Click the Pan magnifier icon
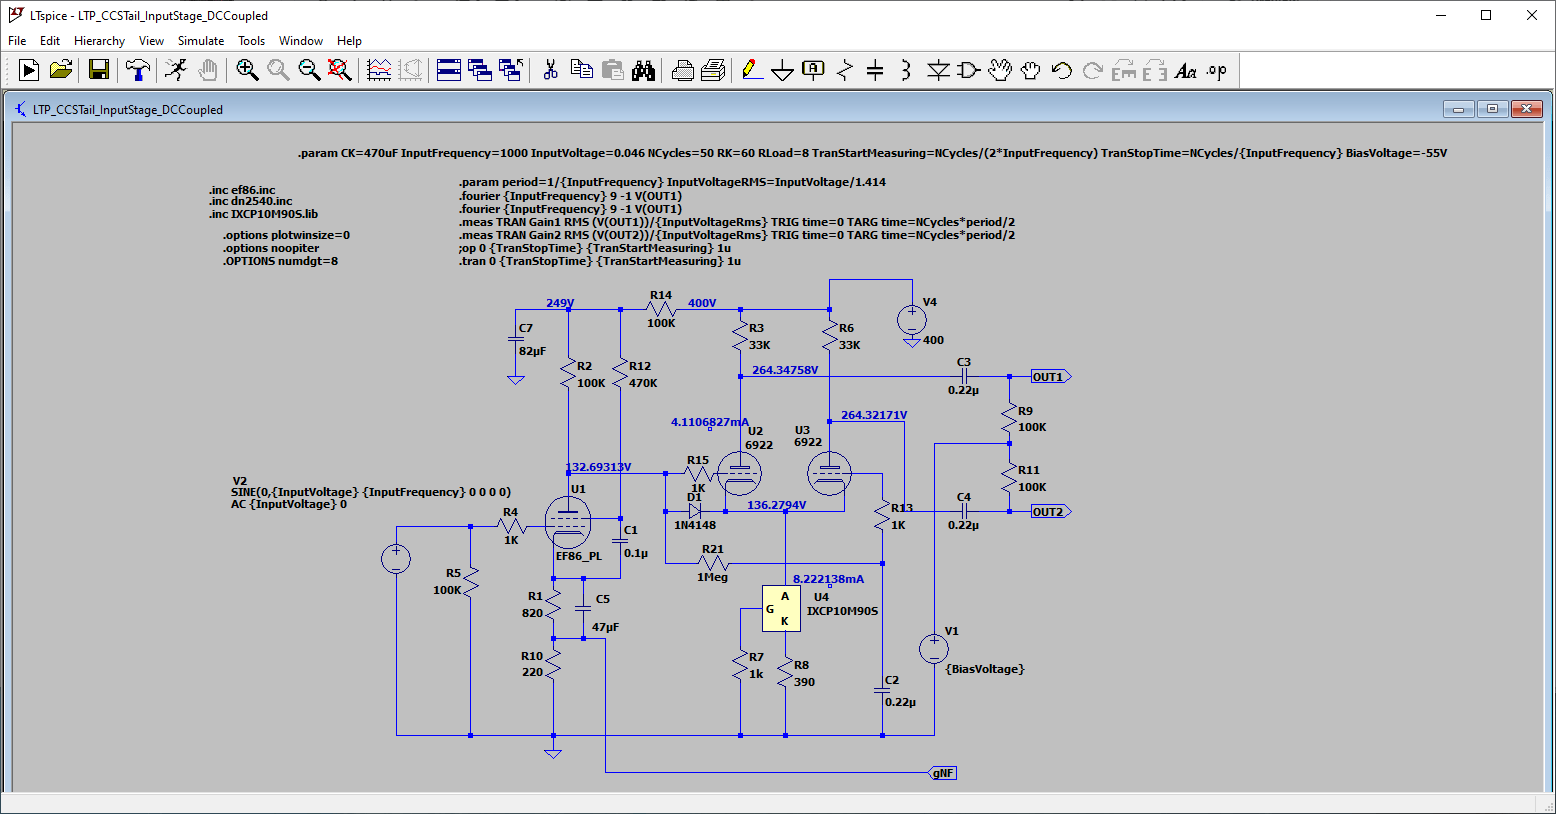Screen dimensions: 1556x814 coord(278,70)
